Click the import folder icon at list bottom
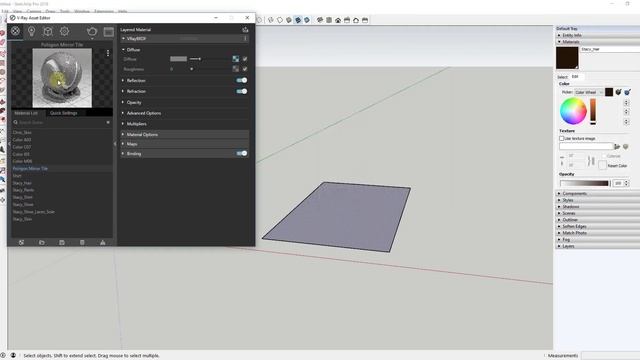The image size is (640, 360). pos(42,242)
